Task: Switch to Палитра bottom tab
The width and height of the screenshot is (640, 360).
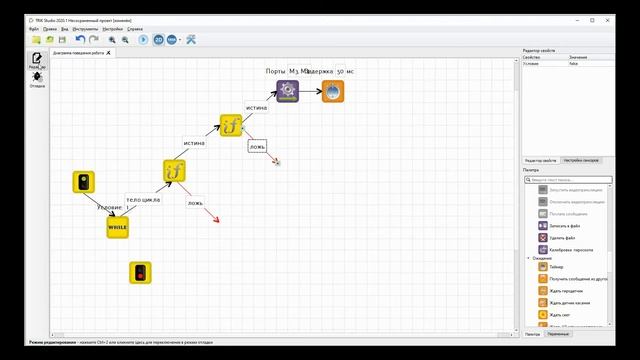Action: click(x=532, y=334)
